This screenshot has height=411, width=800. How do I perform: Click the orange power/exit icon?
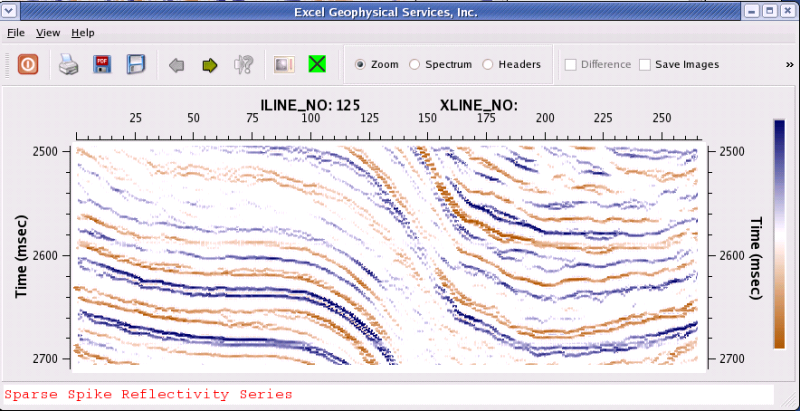point(28,65)
